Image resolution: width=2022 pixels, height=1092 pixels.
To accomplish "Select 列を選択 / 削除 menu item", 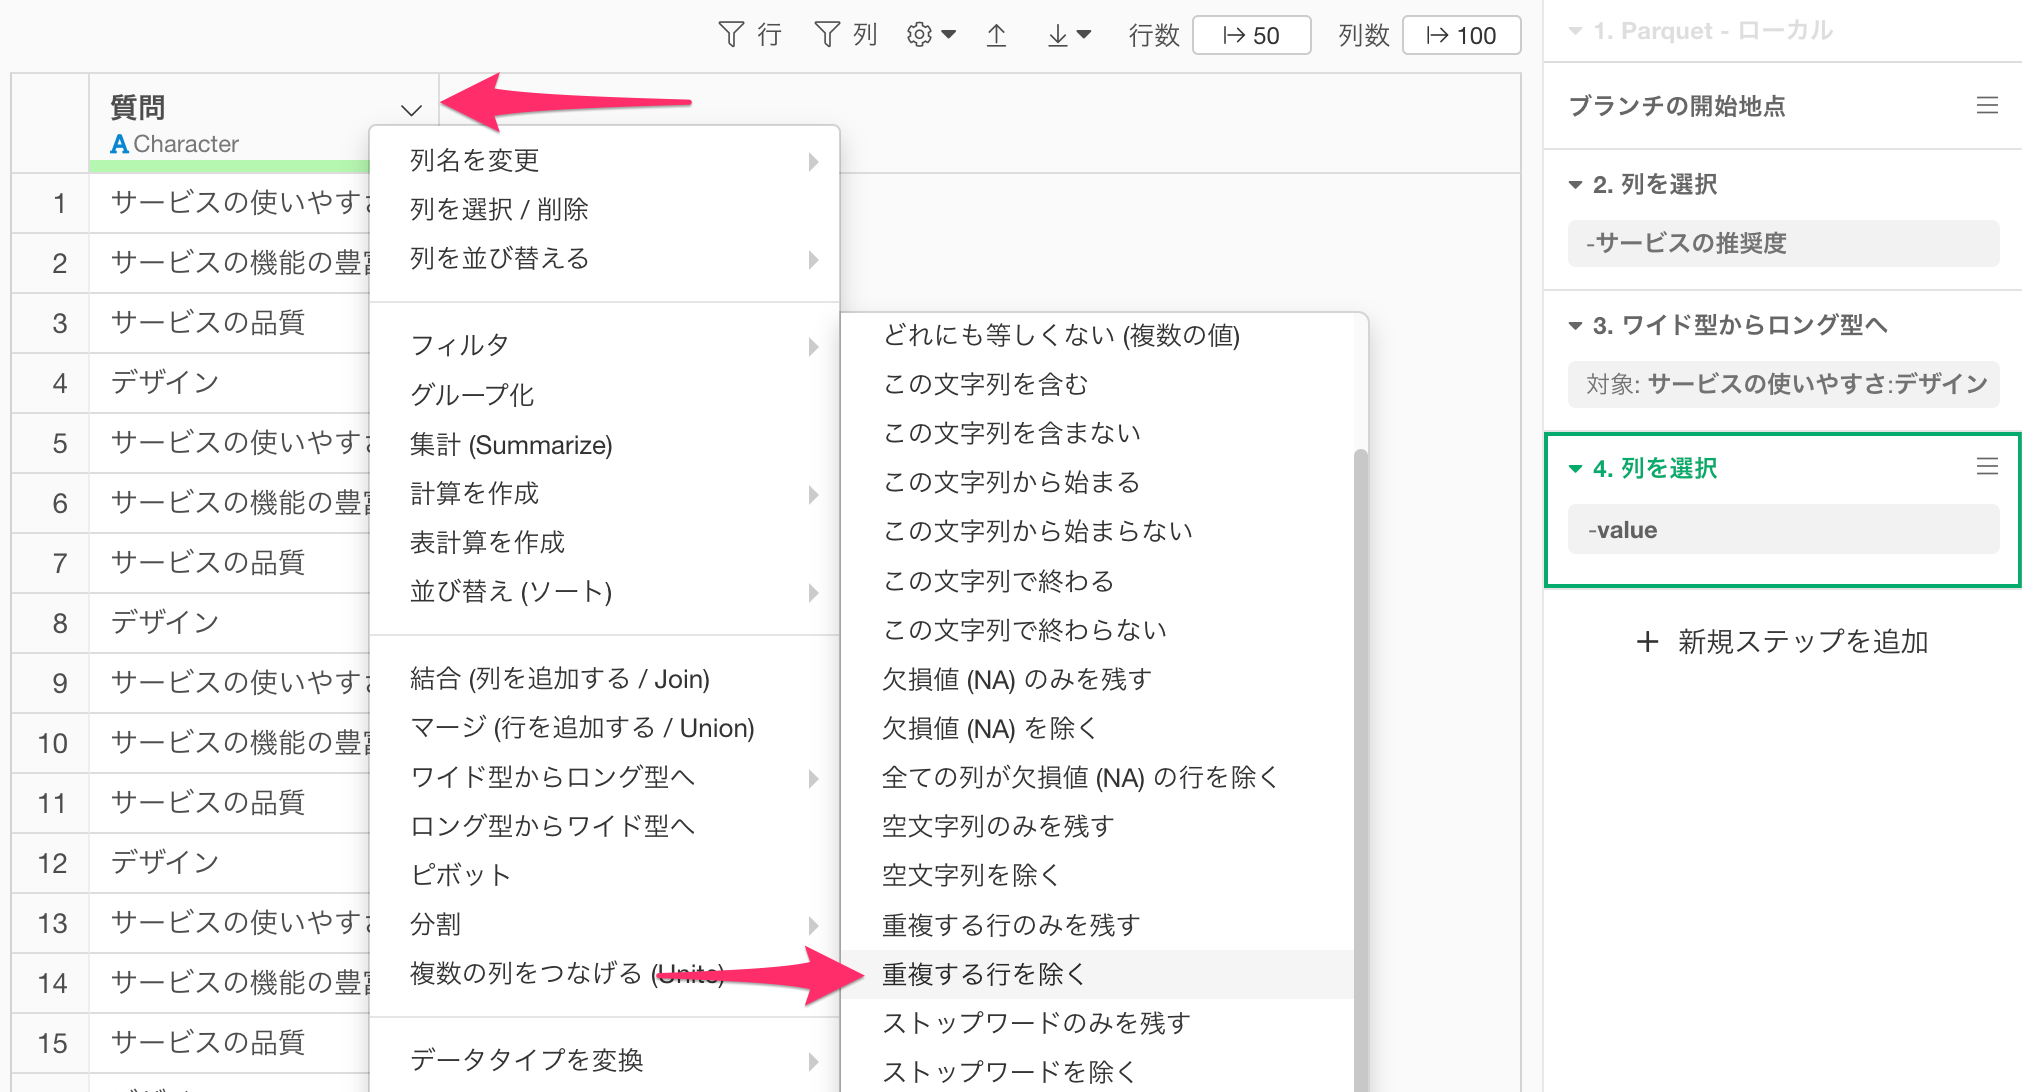I will [x=604, y=209].
